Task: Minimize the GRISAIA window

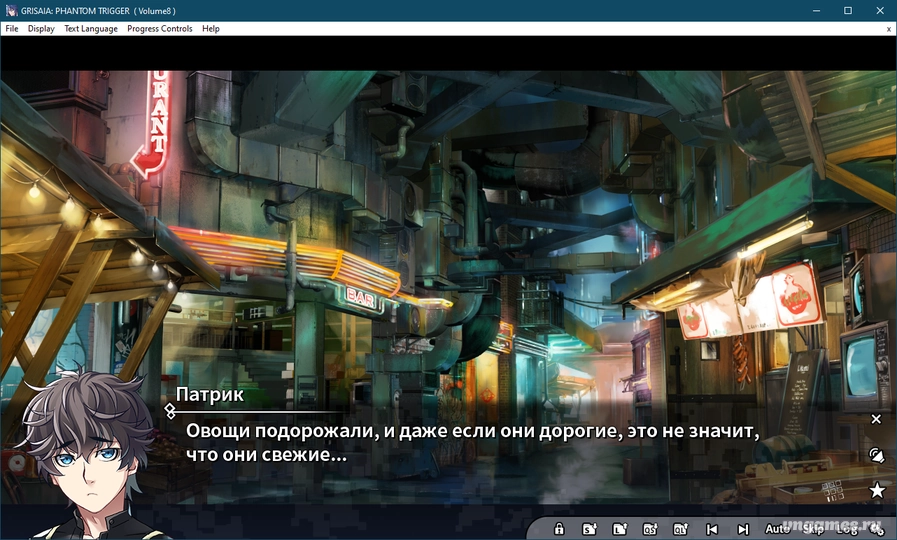Action: 816,10
